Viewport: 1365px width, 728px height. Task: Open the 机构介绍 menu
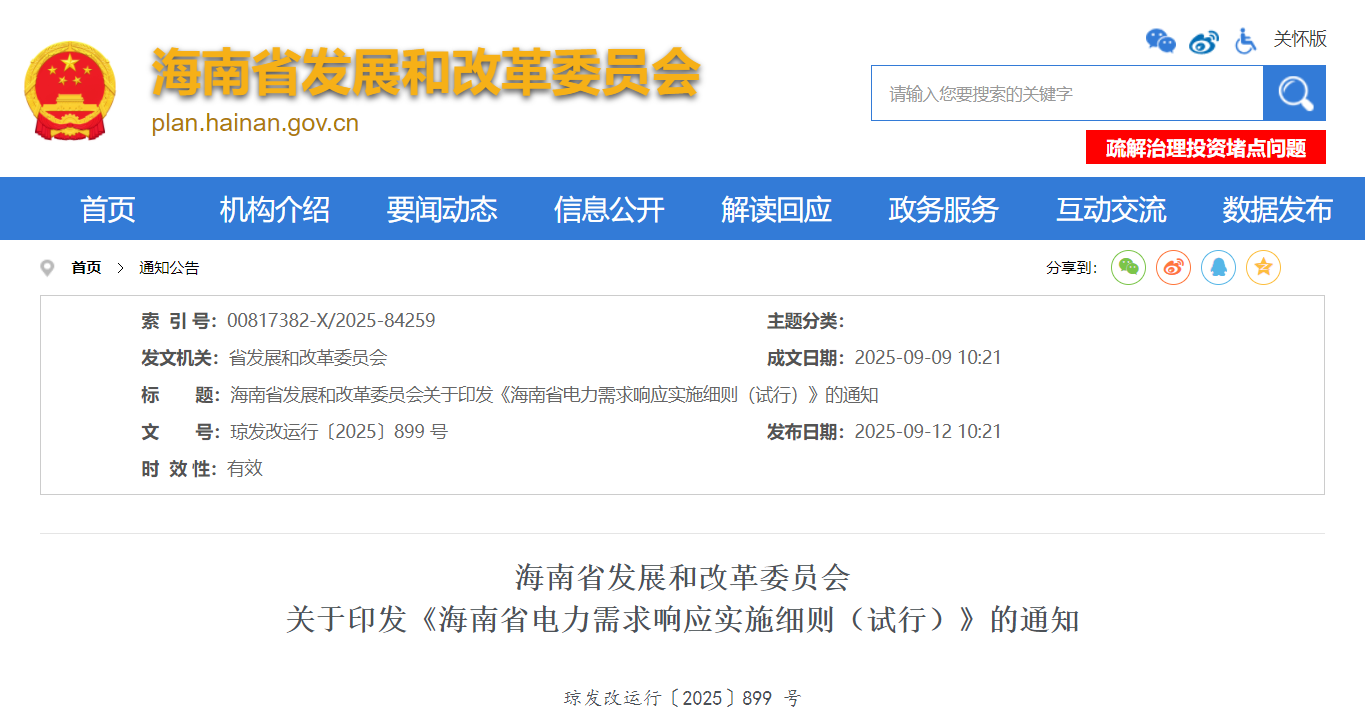[274, 209]
